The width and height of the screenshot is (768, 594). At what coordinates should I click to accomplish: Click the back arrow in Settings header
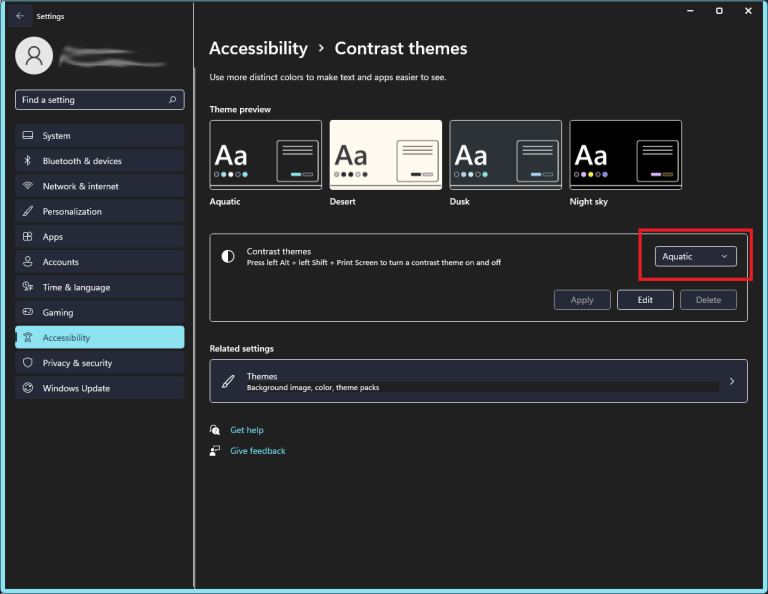(x=20, y=16)
